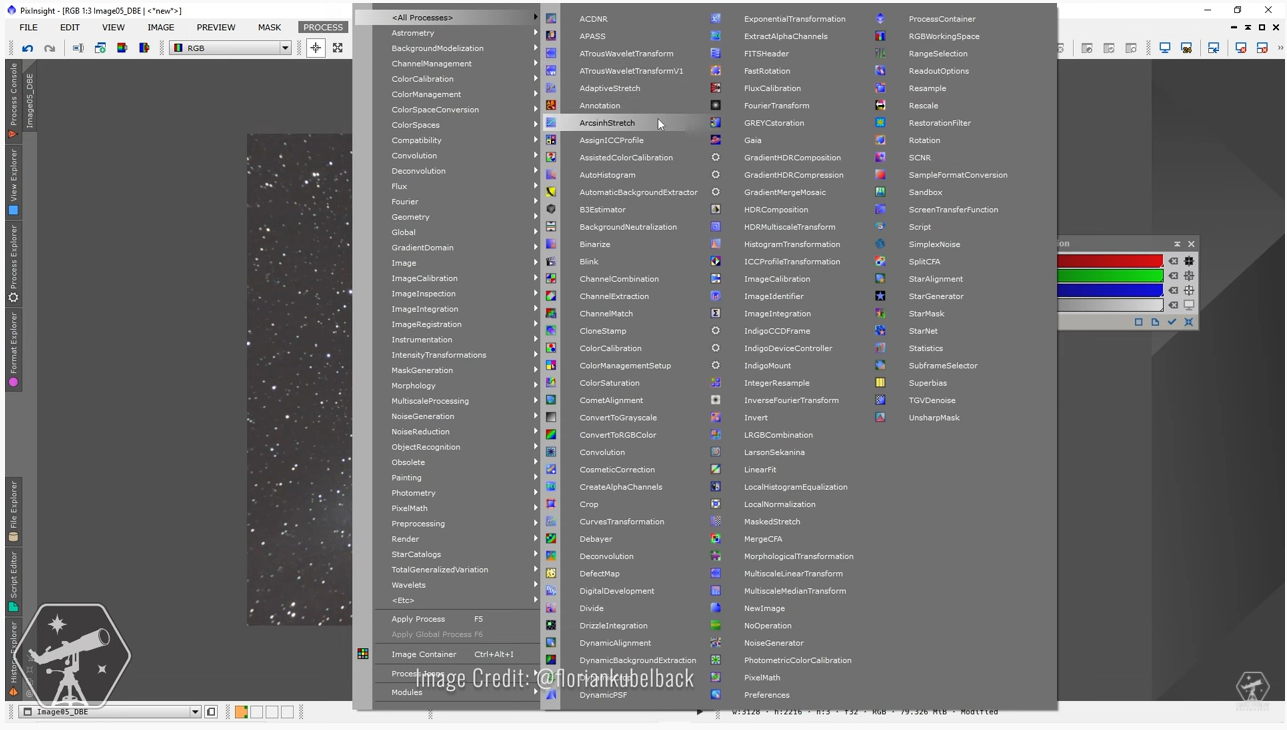Screen dimensions: 1287x730
Task: Click the RGBWorkingSpace process icon
Action: (x=880, y=36)
